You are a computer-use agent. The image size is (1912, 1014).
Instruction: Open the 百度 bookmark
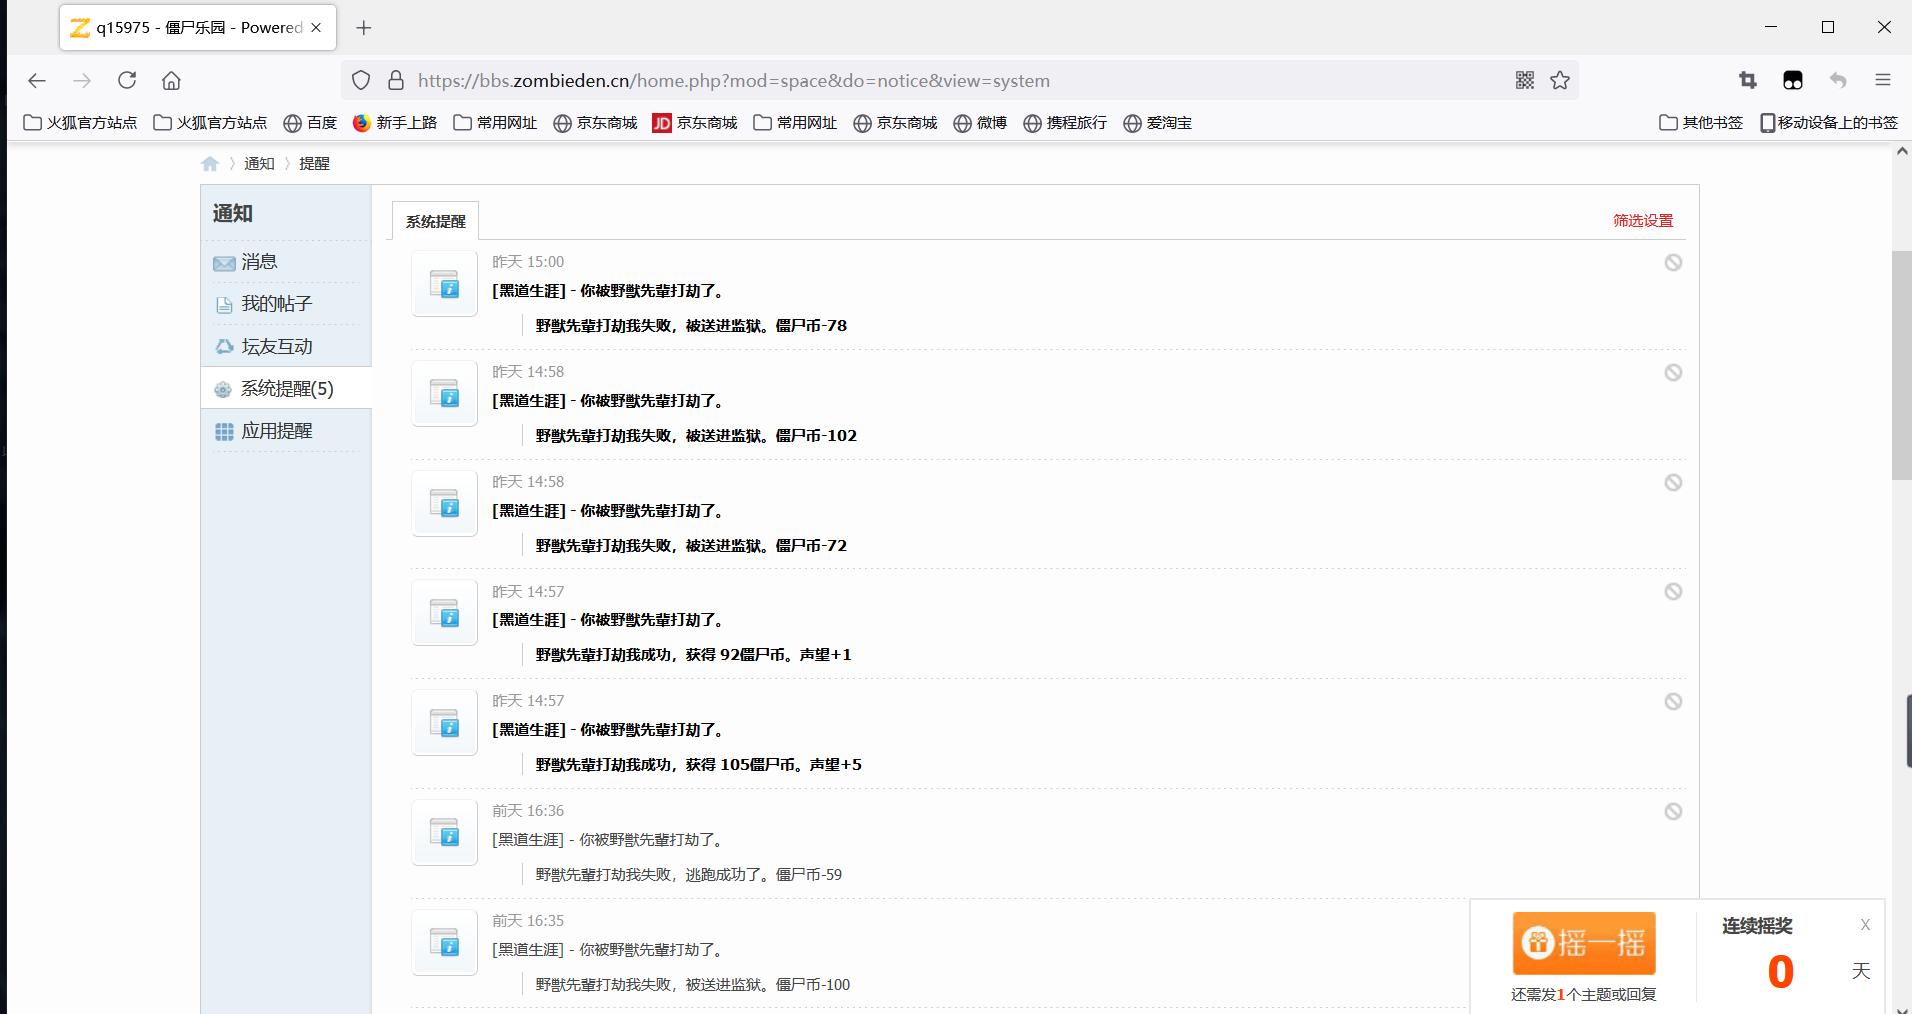pos(310,123)
